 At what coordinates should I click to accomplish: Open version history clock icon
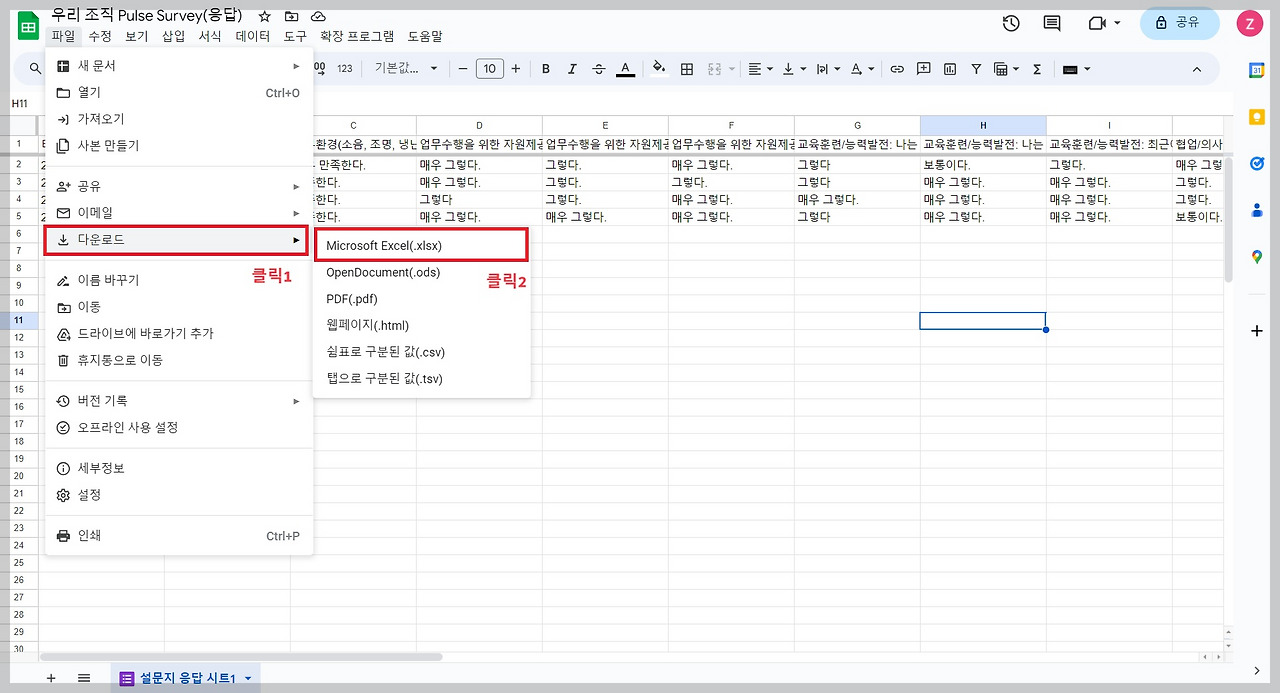pos(1011,23)
